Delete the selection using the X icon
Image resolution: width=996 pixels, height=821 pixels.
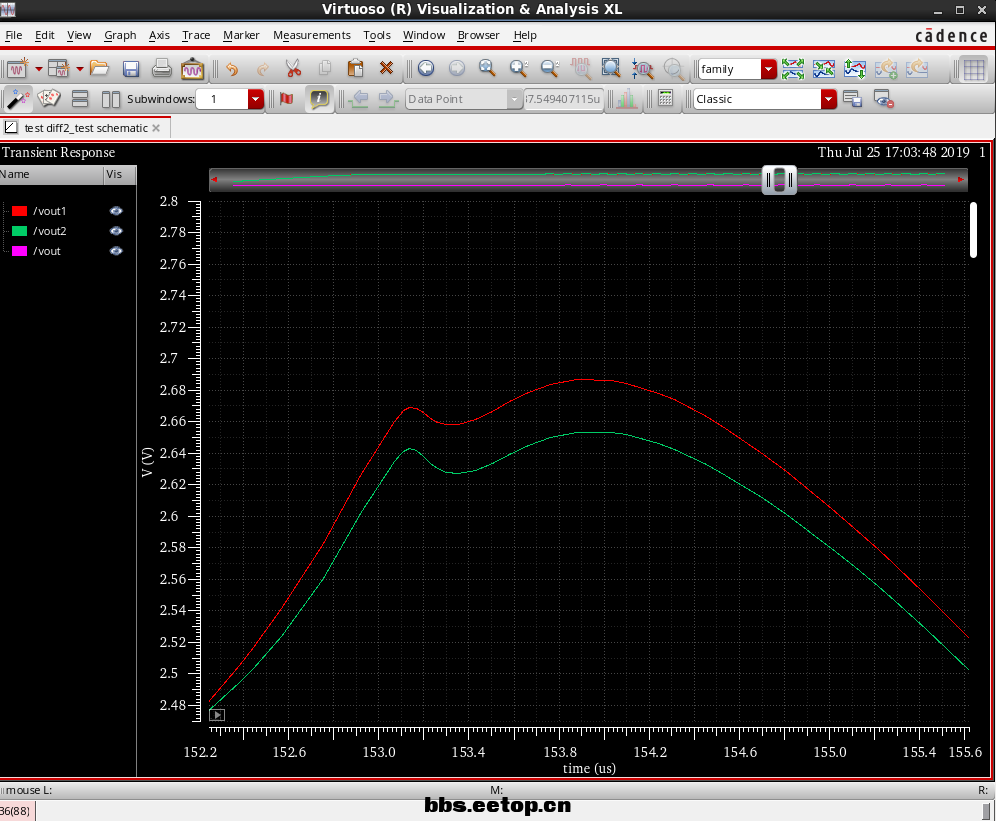(x=386, y=68)
